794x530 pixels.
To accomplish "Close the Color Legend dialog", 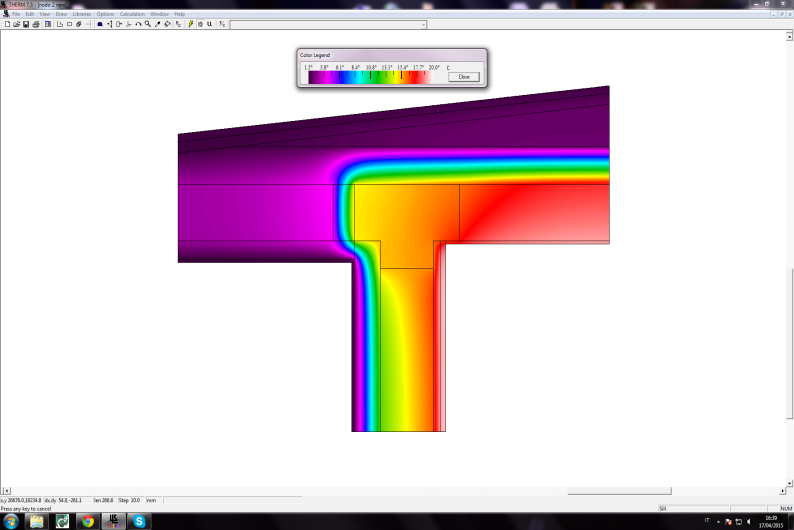I will click(x=463, y=76).
